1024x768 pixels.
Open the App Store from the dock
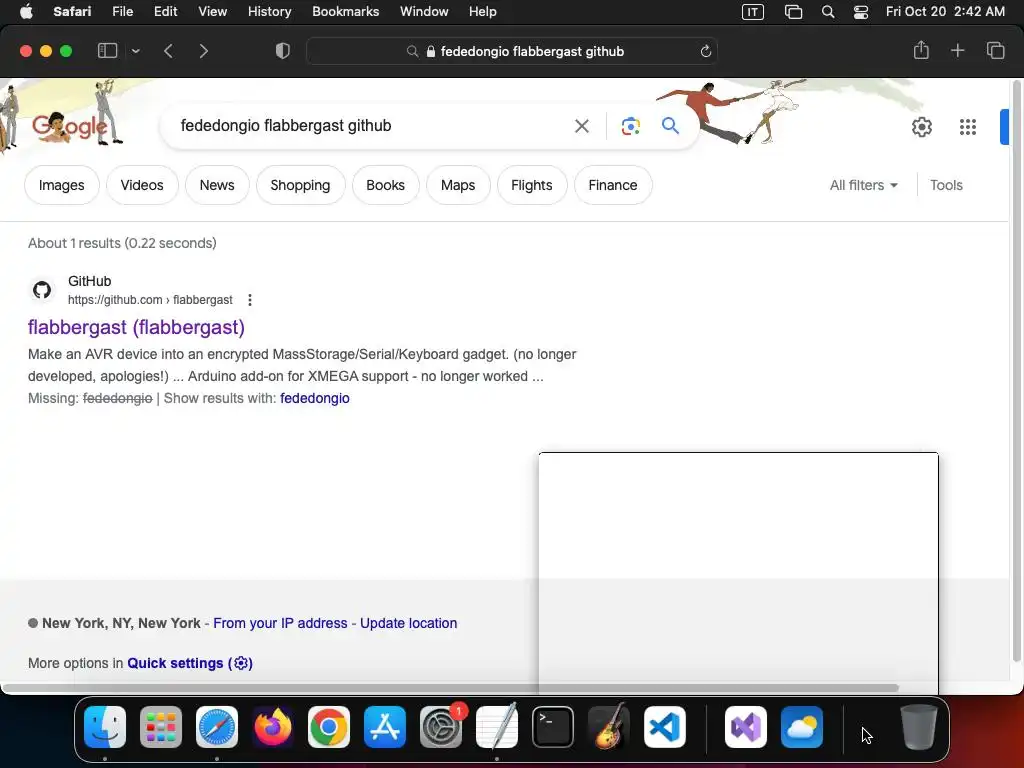pyautogui.click(x=385, y=727)
